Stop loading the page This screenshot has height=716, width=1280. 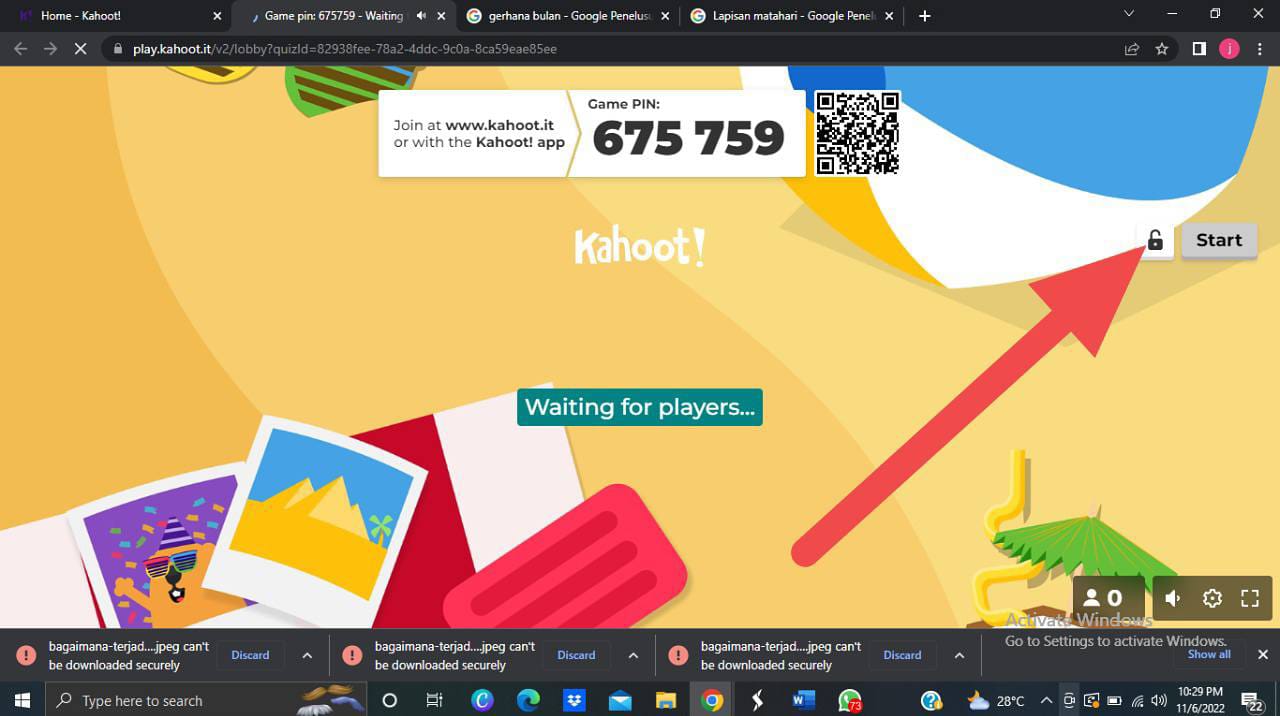click(x=80, y=49)
